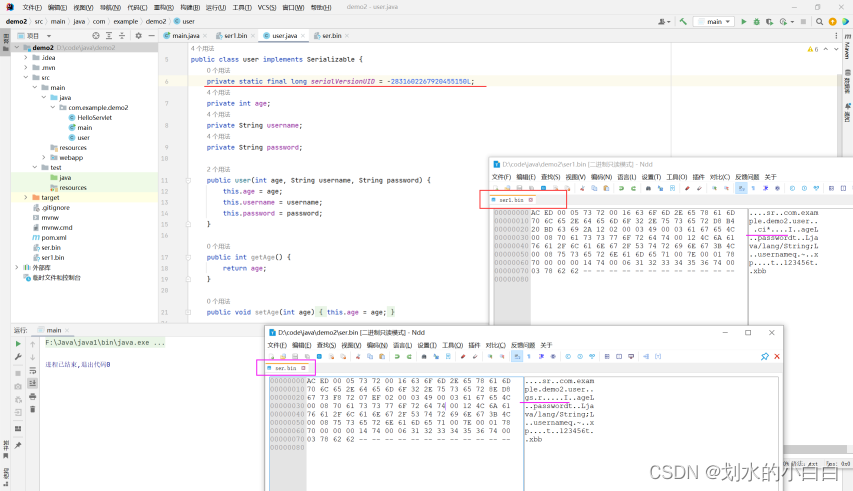Click the Build project hammer icon
This screenshot has width=853, height=491.
click(683, 22)
